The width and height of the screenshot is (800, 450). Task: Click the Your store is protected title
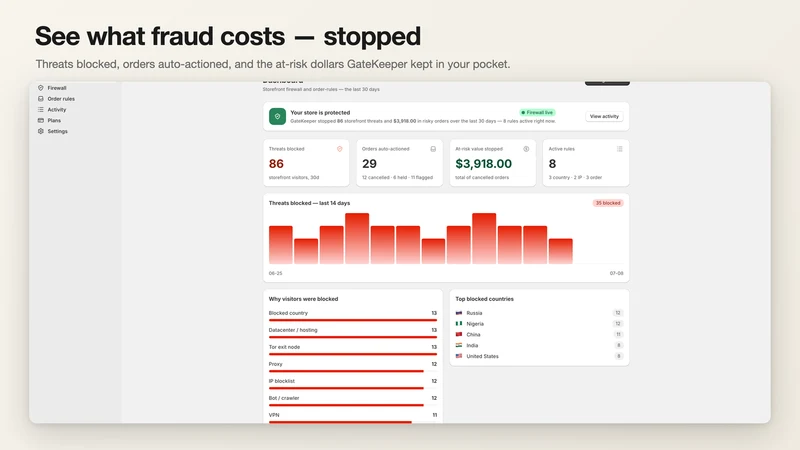click(320, 113)
